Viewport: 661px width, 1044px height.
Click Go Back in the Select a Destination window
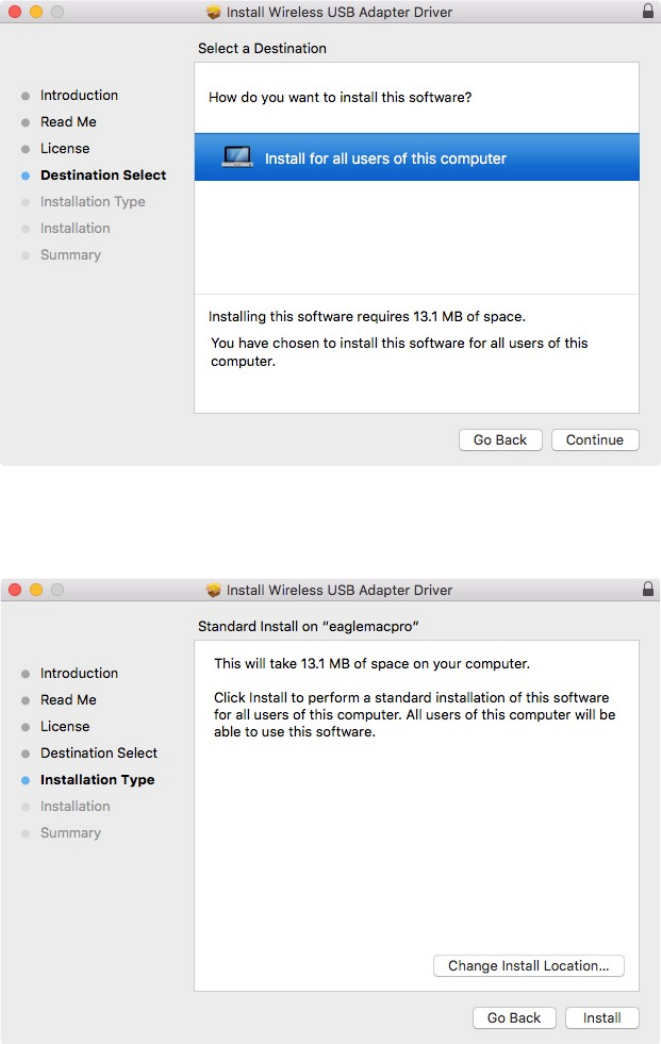(x=500, y=440)
